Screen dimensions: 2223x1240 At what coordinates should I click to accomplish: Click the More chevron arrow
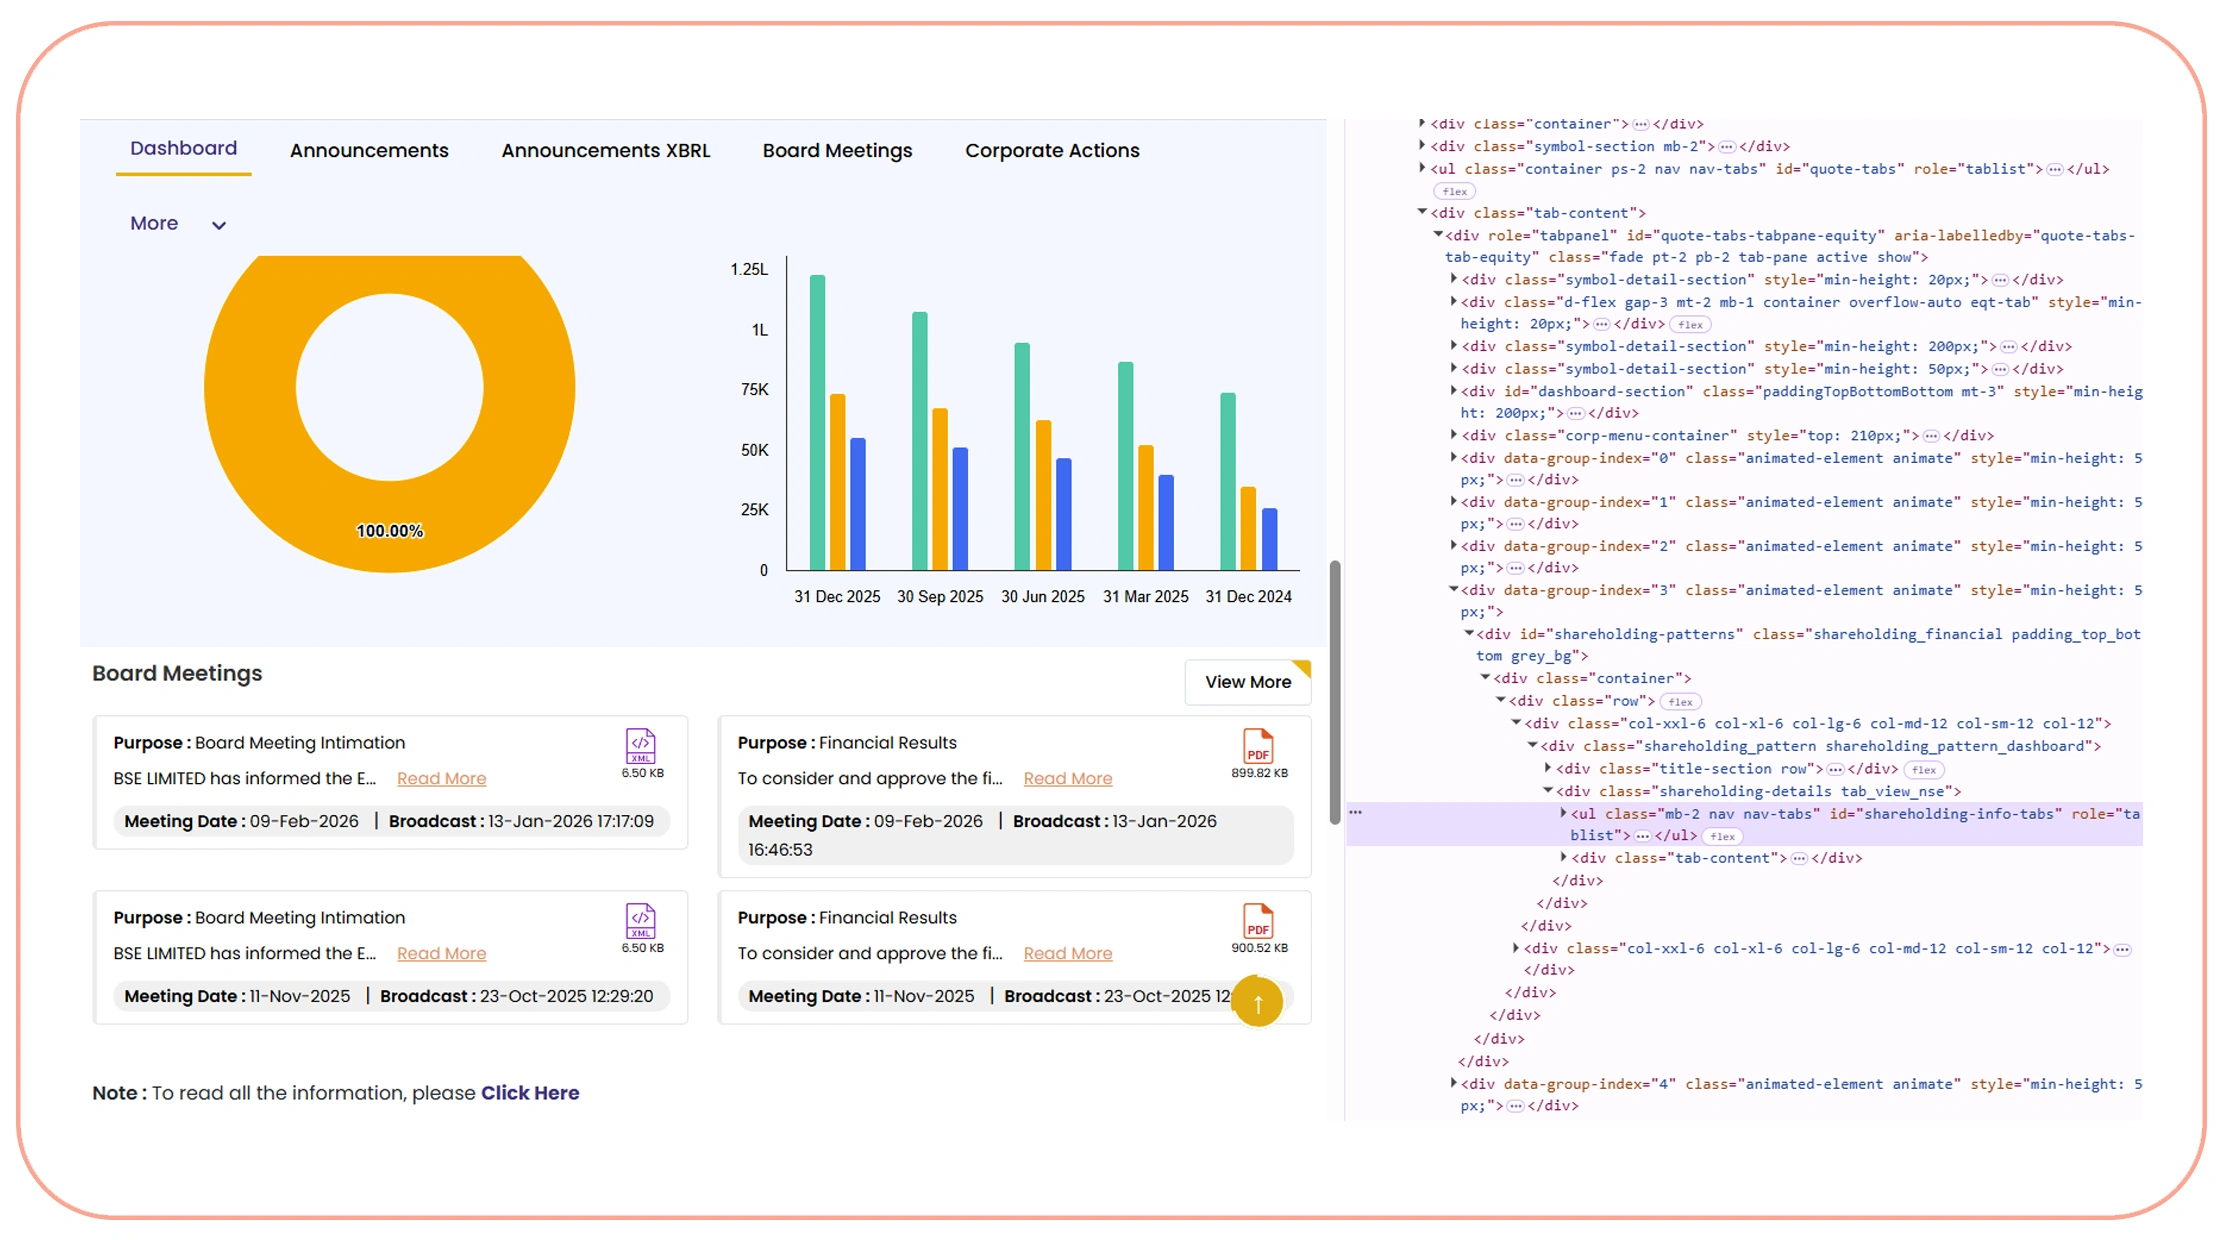point(219,226)
